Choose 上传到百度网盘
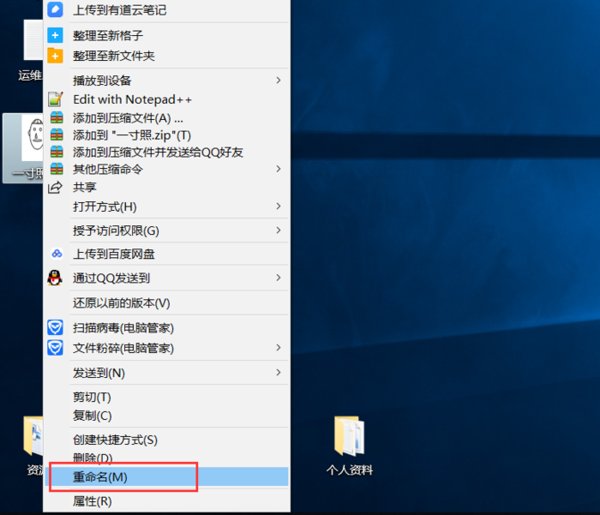This screenshot has height=515, width=600. (166, 254)
